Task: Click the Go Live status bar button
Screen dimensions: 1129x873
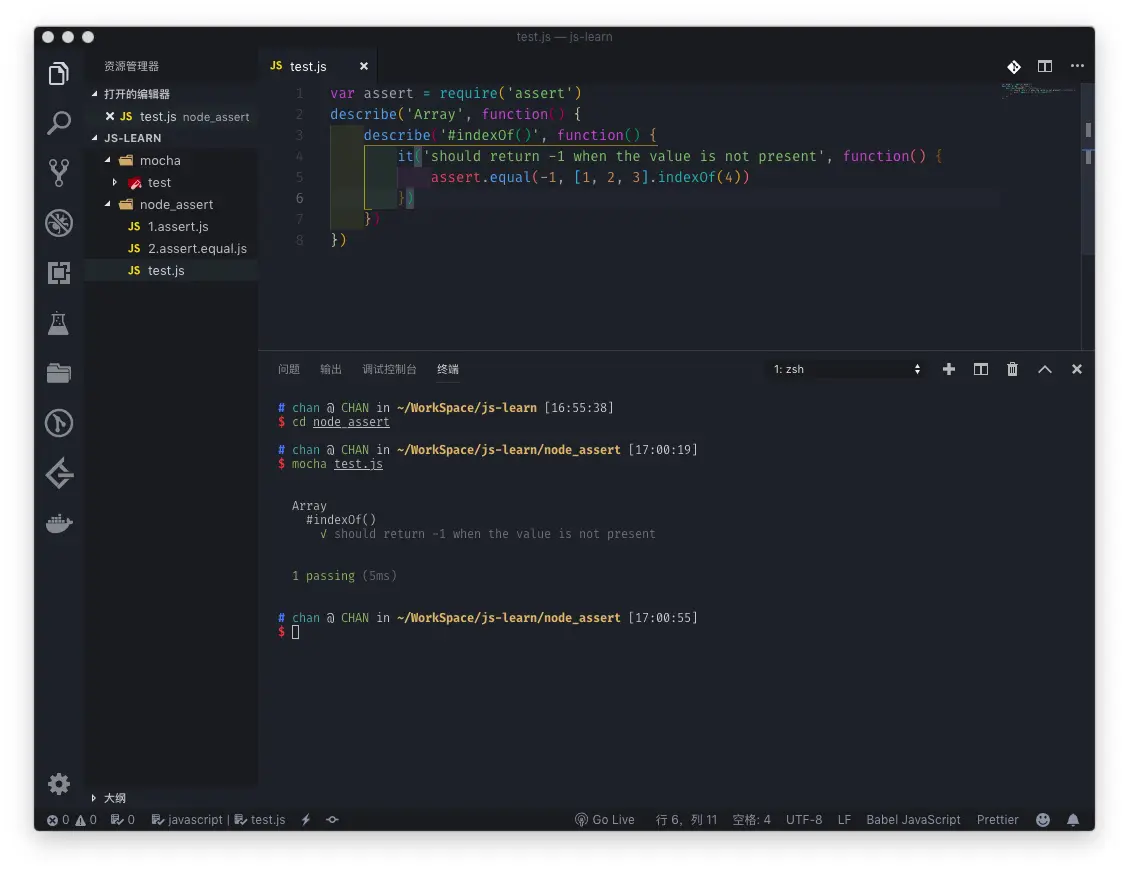Action: point(604,820)
